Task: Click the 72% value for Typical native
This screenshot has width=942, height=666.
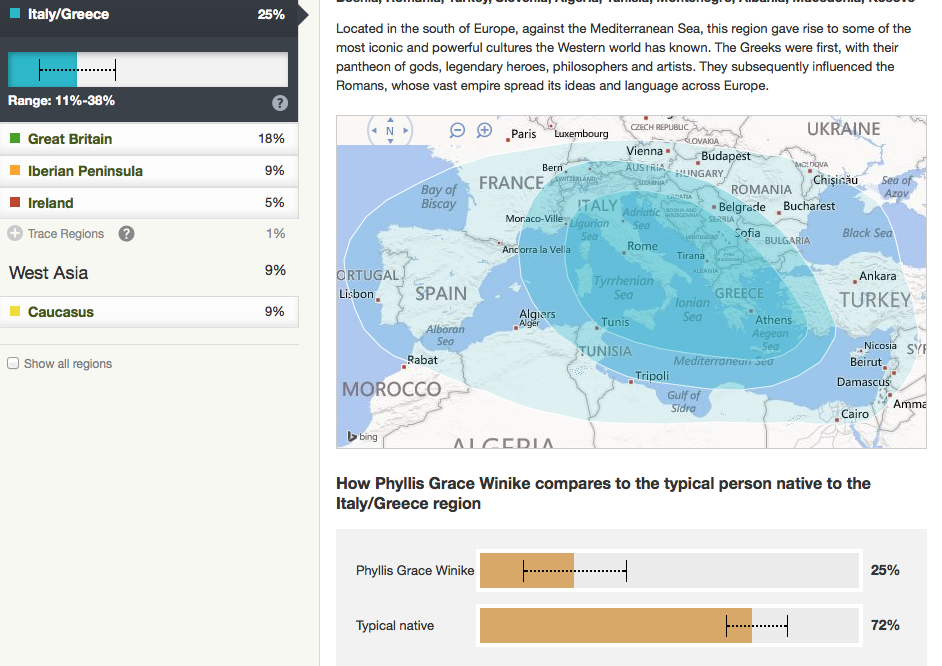Action: [885, 626]
